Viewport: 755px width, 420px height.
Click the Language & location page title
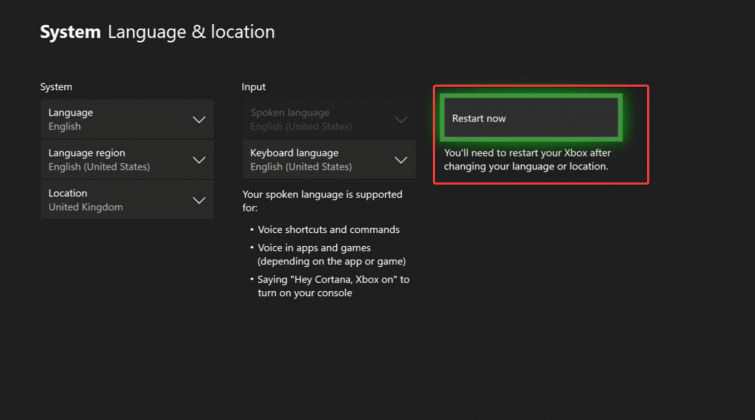click(190, 32)
